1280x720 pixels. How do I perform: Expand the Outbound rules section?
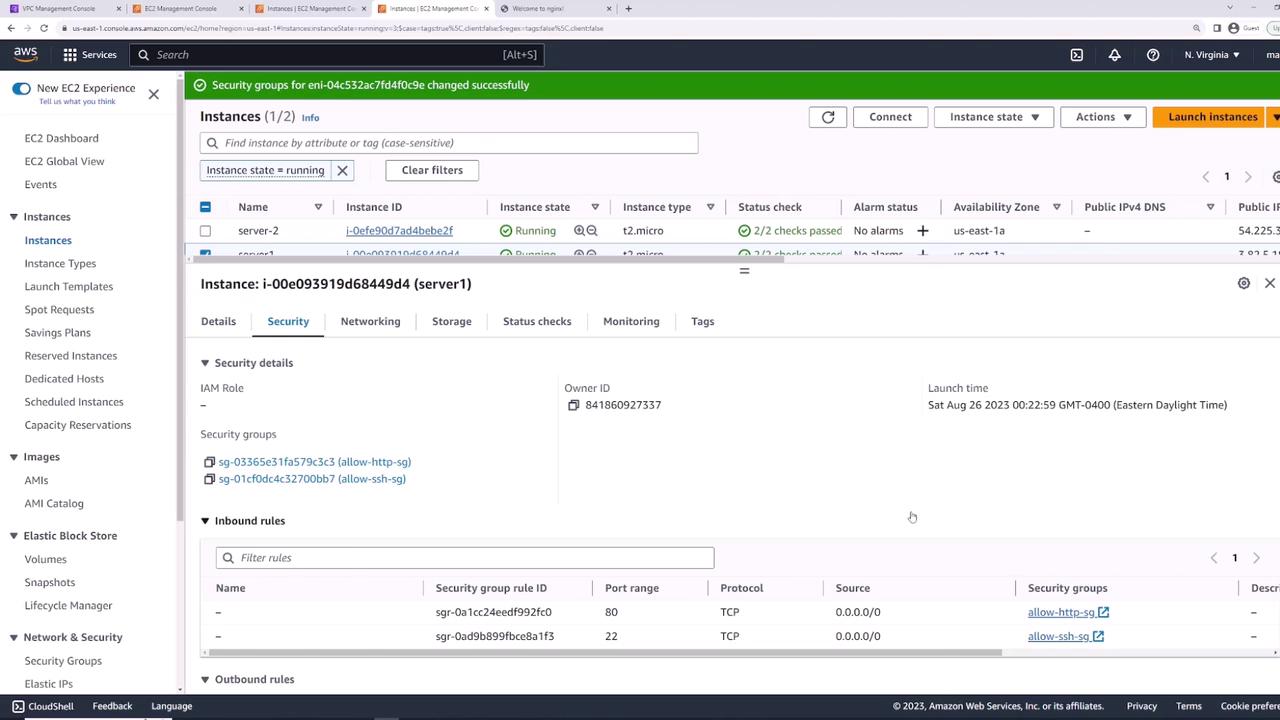[x=205, y=680]
